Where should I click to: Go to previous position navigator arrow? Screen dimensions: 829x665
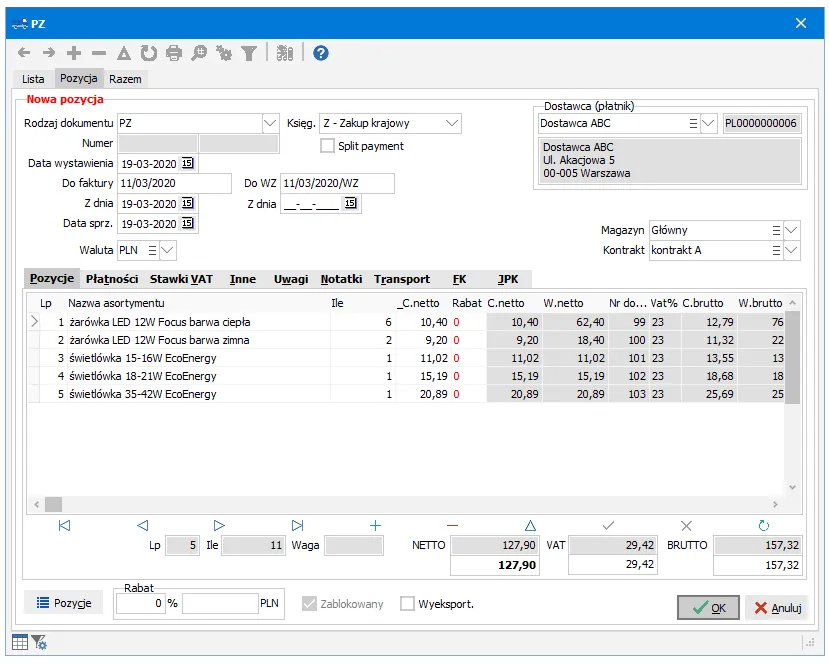click(142, 525)
